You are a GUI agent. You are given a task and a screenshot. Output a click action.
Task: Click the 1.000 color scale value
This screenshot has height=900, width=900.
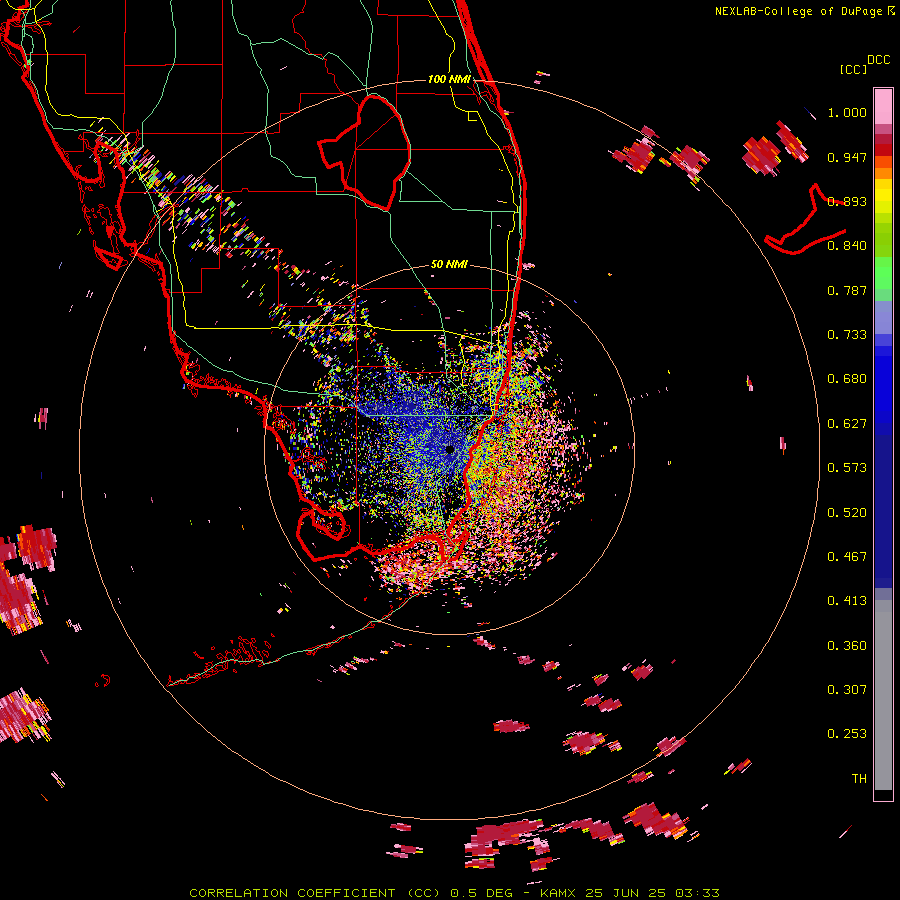click(x=847, y=112)
